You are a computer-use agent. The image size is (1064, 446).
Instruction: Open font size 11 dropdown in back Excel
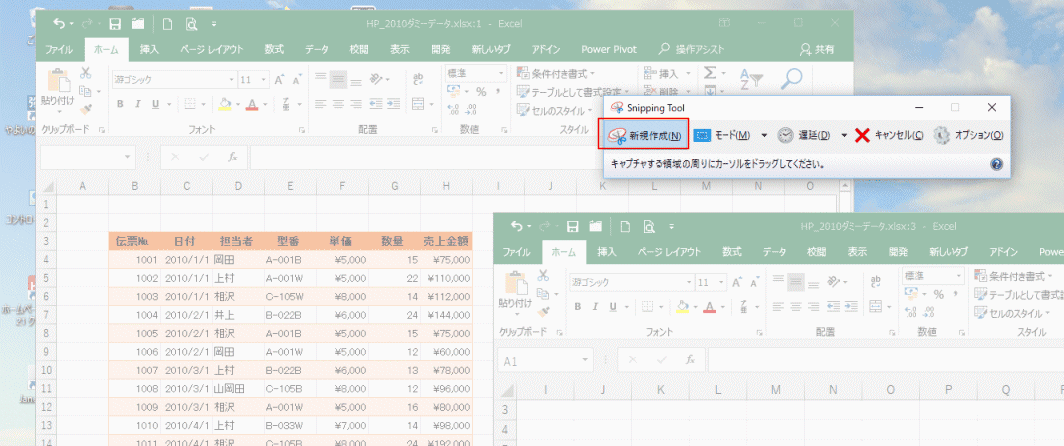[x=264, y=80]
